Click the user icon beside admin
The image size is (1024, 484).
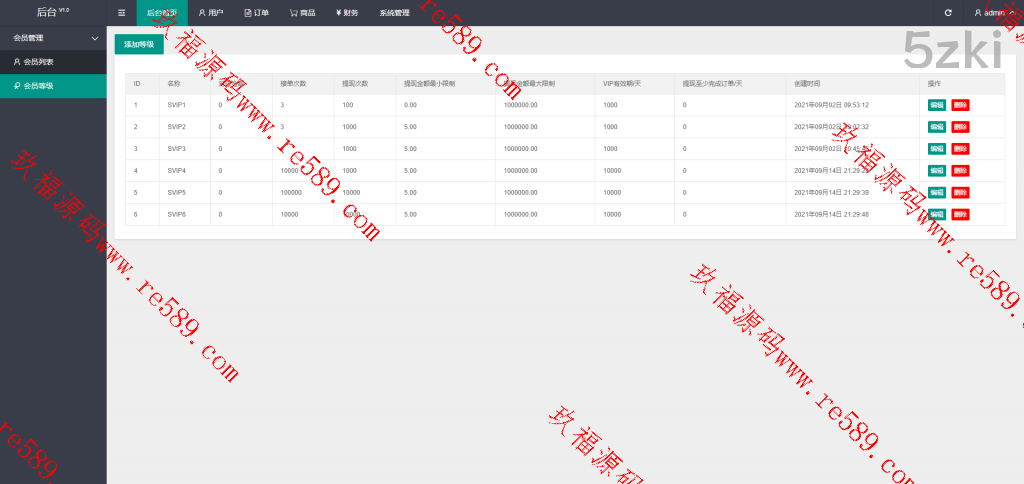coord(978,13)
